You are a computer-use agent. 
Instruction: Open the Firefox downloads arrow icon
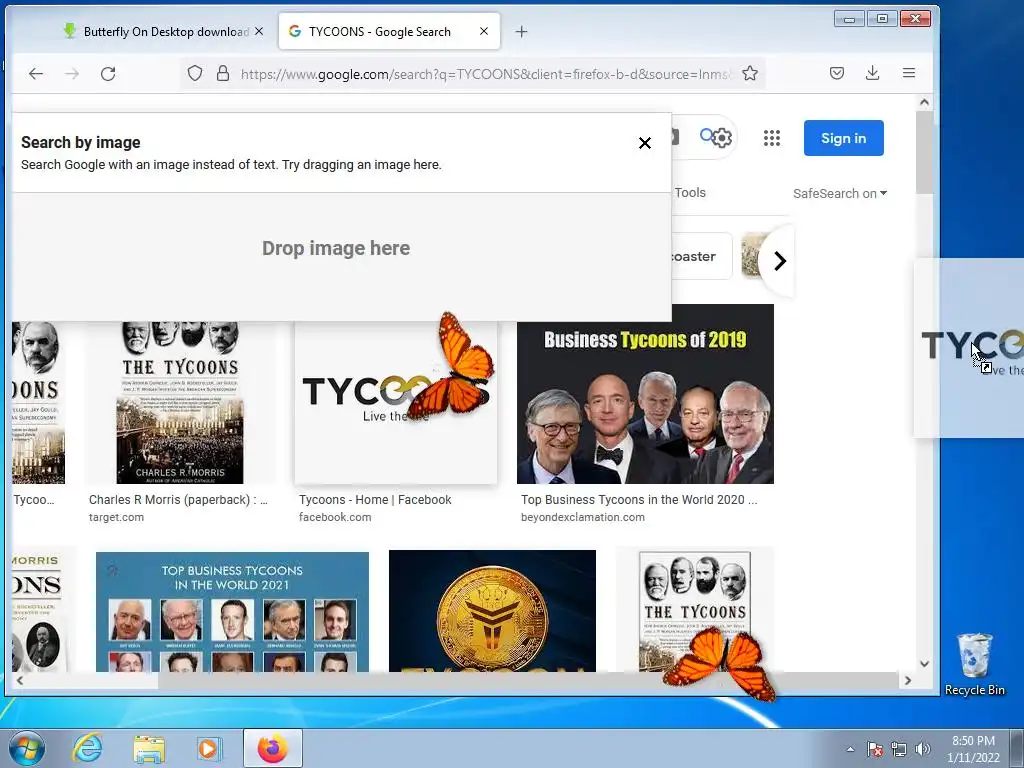pyautogui.click(x=872, y=73)
